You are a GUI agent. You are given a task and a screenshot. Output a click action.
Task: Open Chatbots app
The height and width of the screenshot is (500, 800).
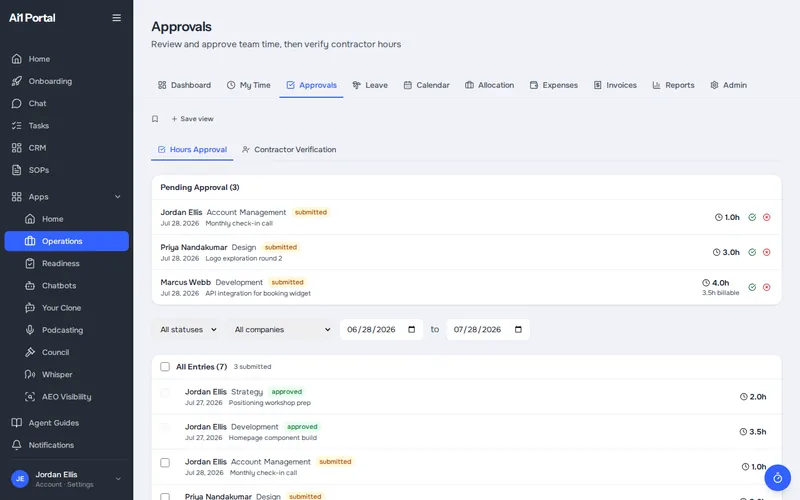point(66,286)
